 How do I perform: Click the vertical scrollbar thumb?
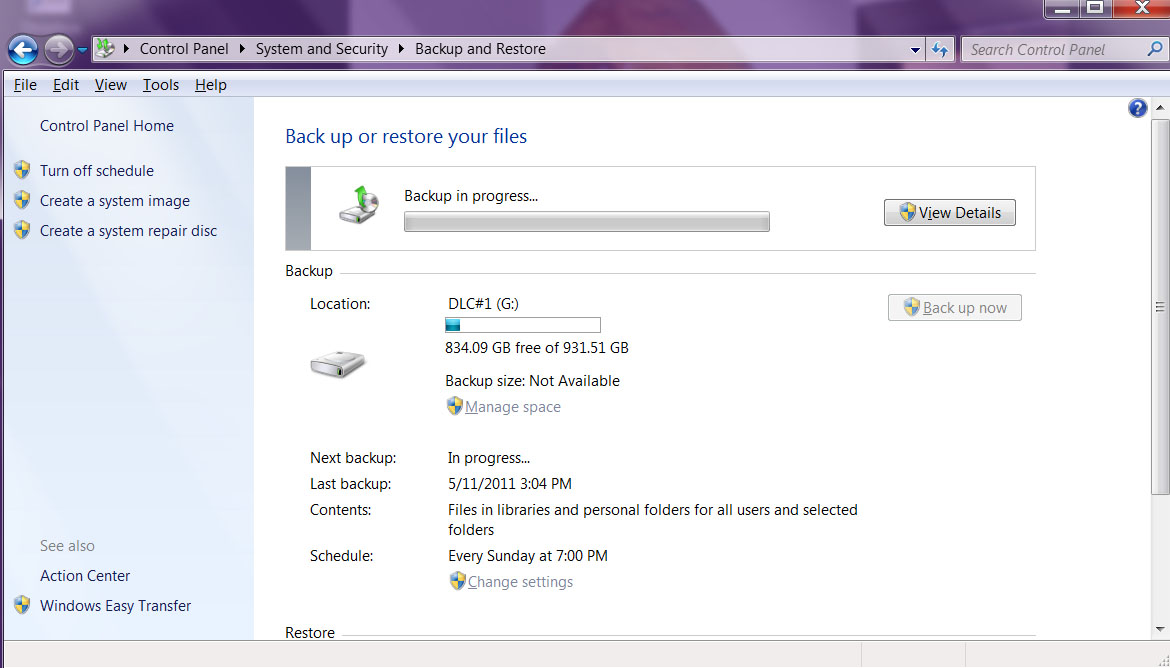[1160, 307]
